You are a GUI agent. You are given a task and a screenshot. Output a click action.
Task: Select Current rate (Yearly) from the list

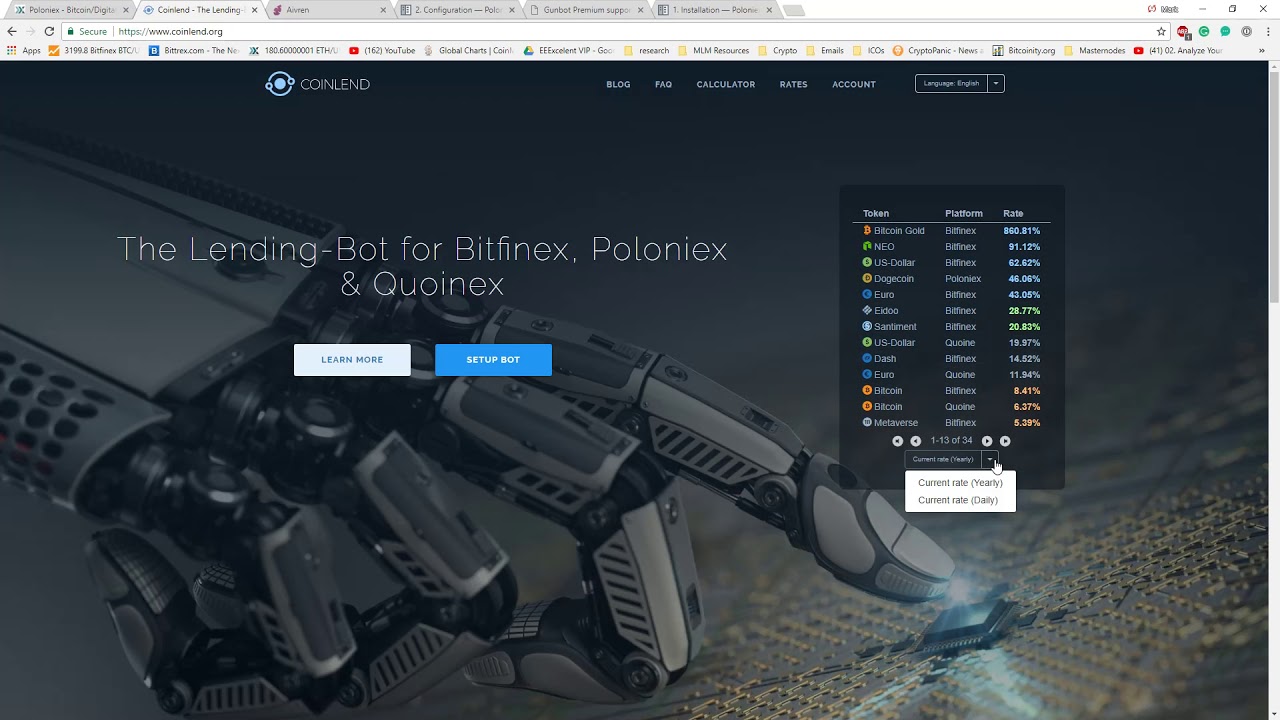tap(960, 483)
